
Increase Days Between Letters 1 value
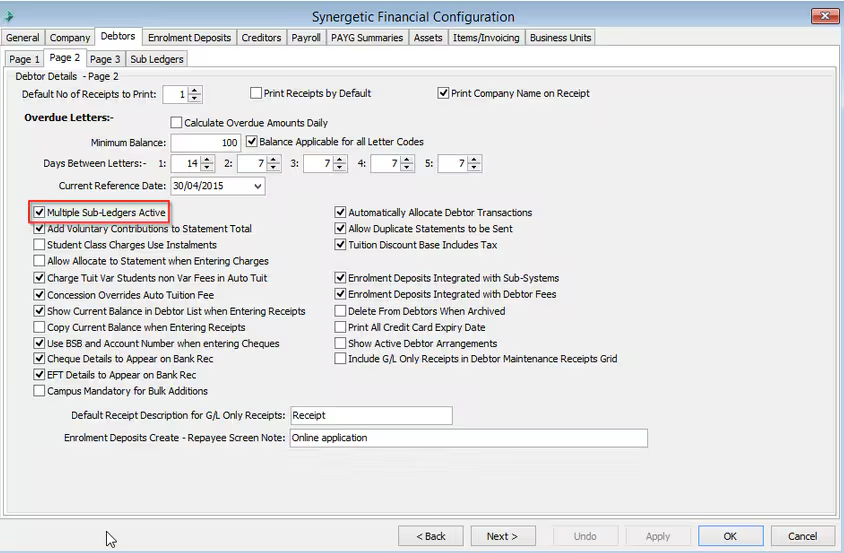(207, 160)
